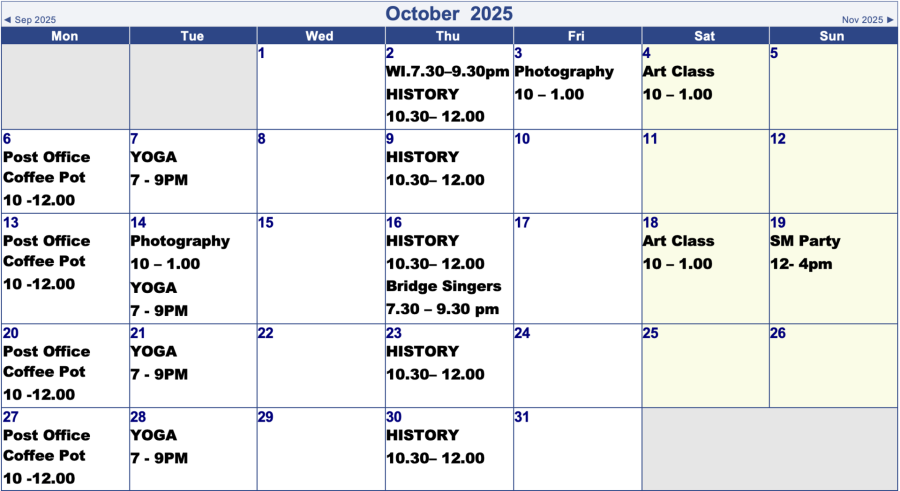Select the Sat column header

[705, 36]
